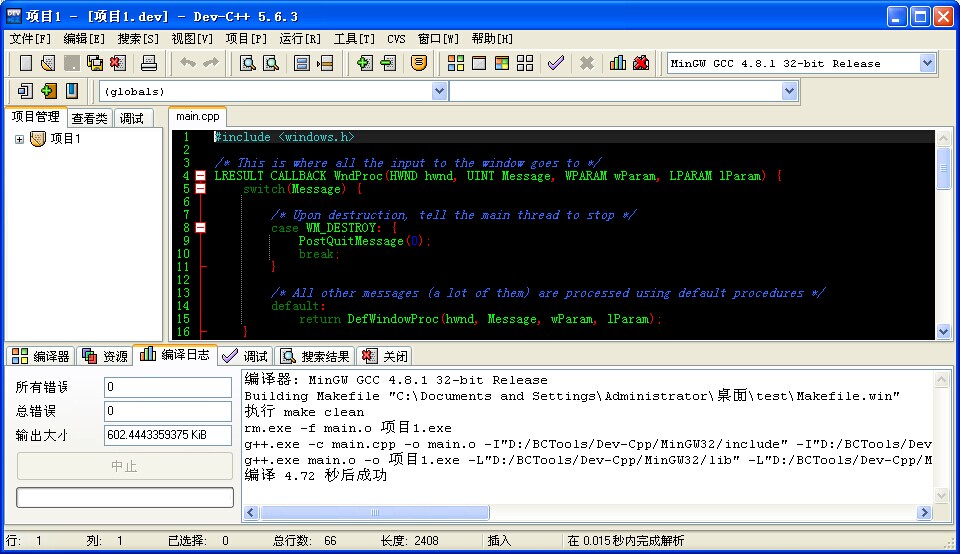Open the MinGW GCC compiler selection dropdown
Viewport: 960px width, 554px height.
tap(926, 63)
